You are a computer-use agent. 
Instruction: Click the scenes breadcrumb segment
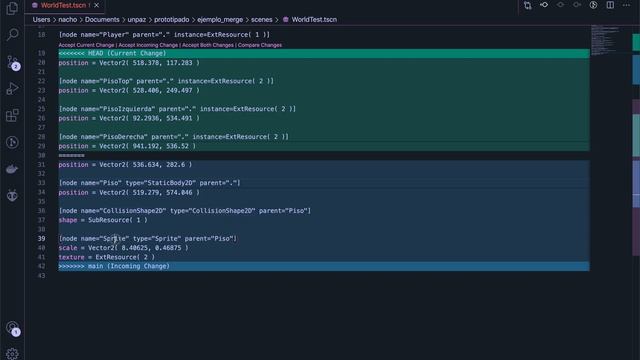262,20
